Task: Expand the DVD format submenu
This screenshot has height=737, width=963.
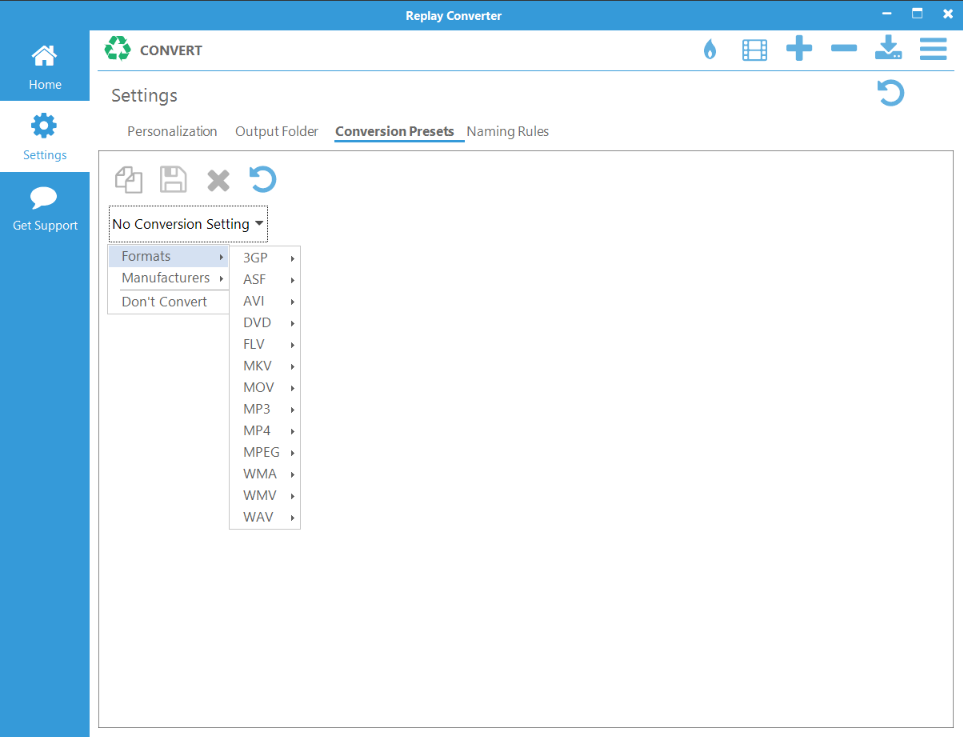Action: click(265, 322)
